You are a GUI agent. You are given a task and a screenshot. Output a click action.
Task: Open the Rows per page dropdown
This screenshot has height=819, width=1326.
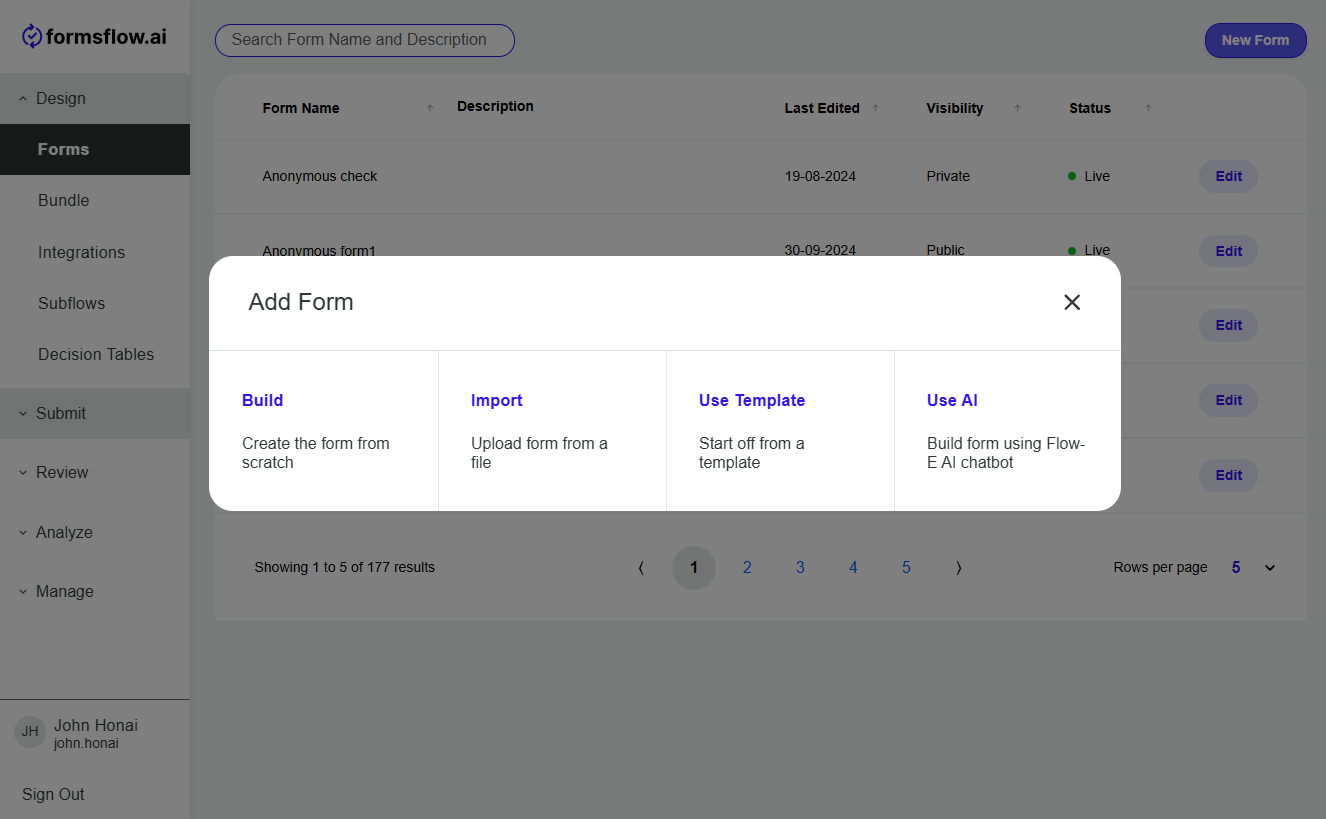(1253, 567)
